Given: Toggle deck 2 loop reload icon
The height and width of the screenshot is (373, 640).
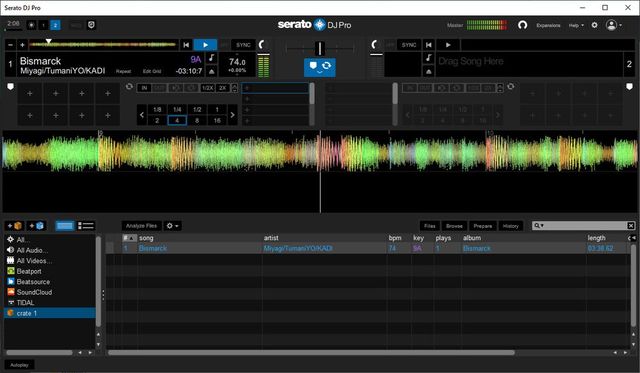Looking at the screenshot, I should coord(511,87).
